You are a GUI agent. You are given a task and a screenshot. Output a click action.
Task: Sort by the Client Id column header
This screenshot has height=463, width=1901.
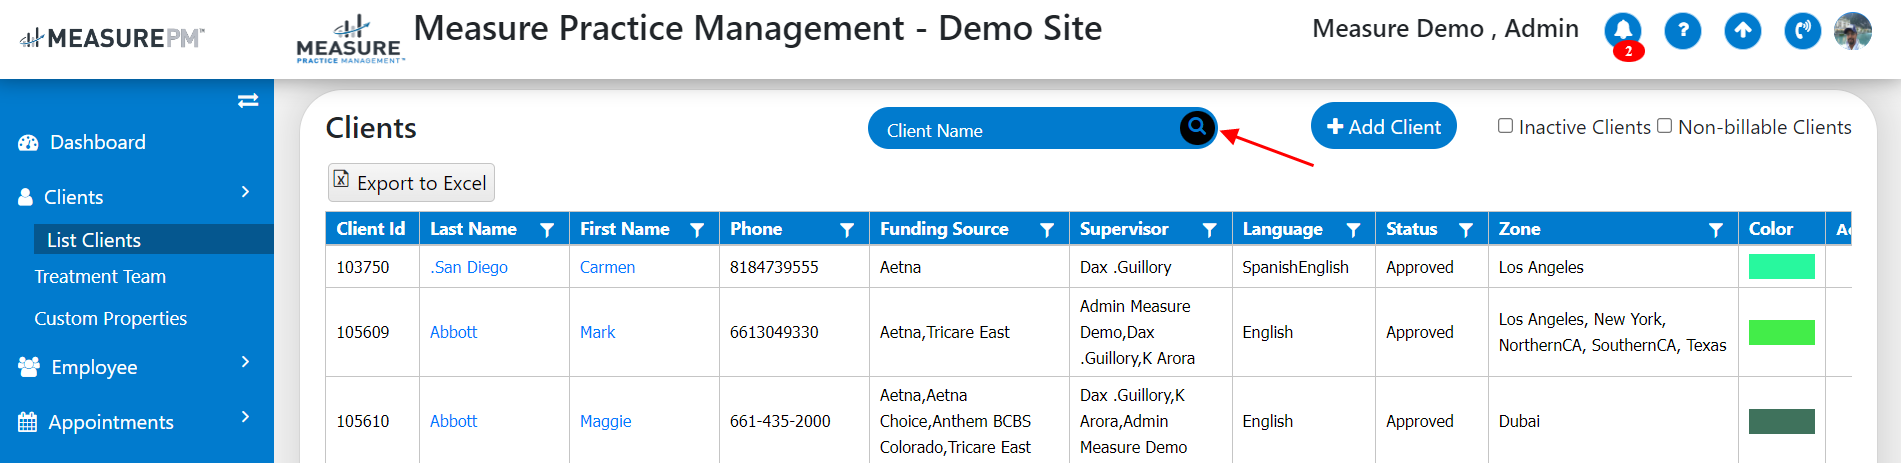click(371, 229)
